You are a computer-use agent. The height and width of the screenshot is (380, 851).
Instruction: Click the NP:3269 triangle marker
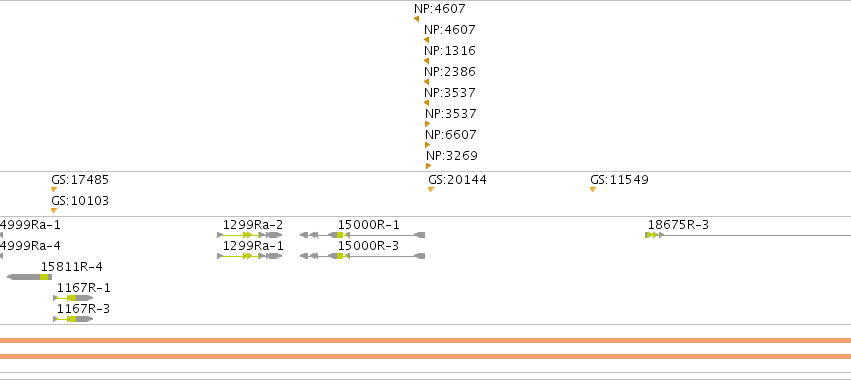[429, 167]
